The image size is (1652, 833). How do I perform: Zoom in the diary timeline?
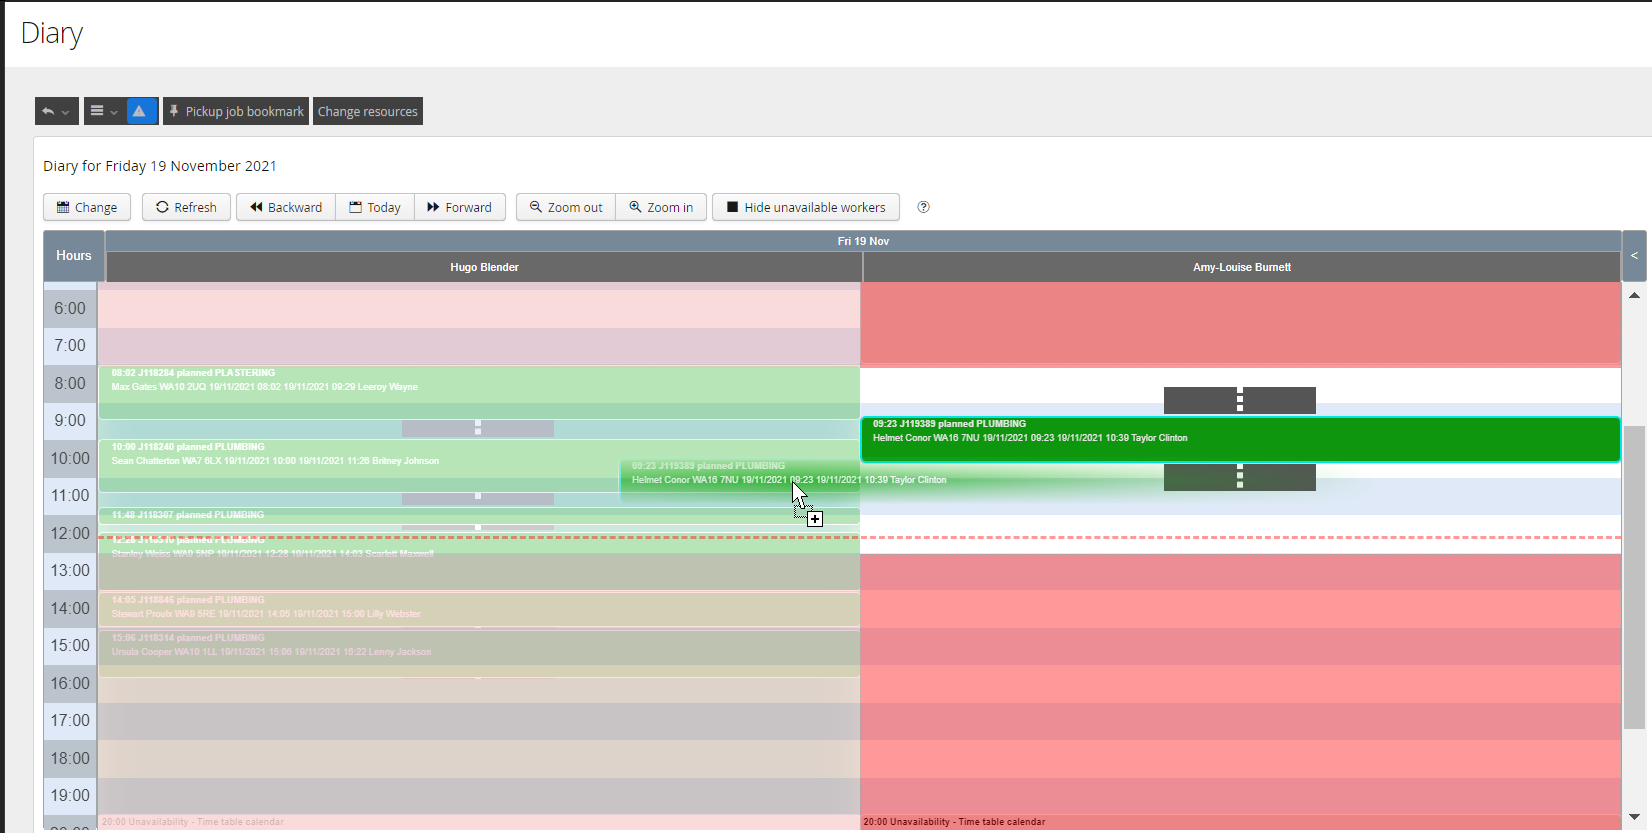pos(661,207)
